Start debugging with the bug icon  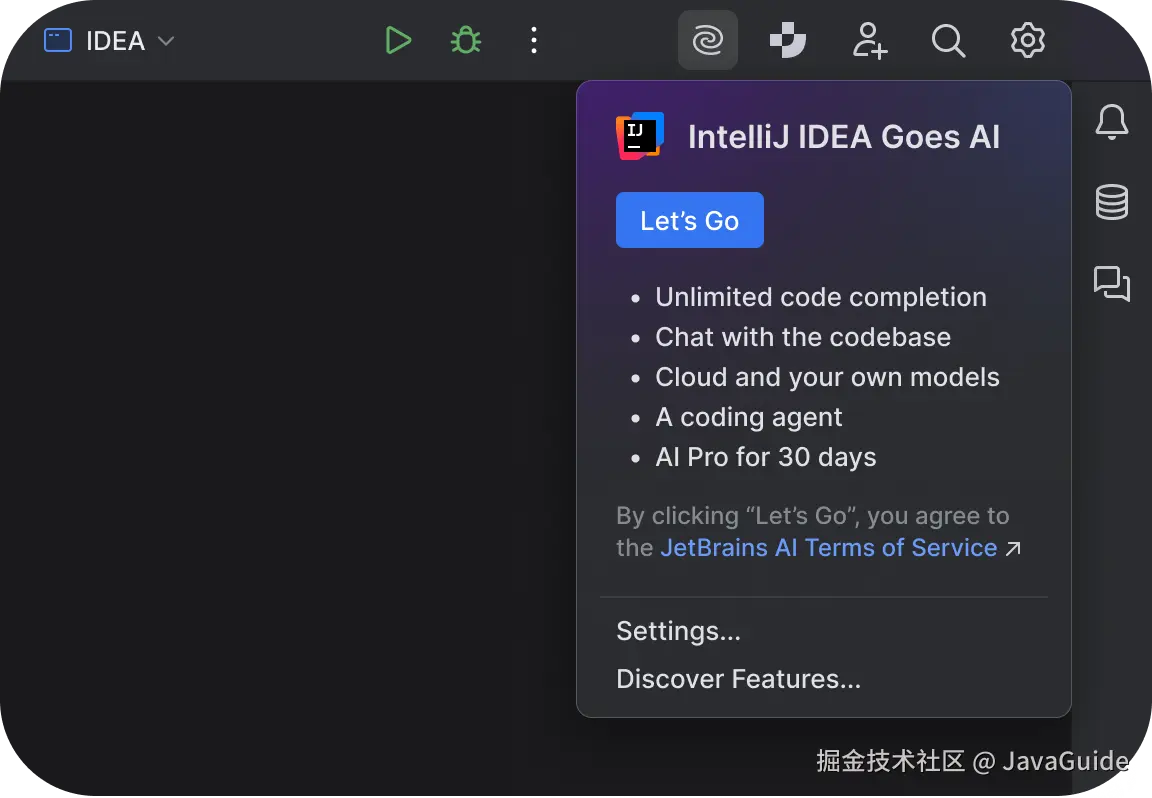(x=466, y=41)
